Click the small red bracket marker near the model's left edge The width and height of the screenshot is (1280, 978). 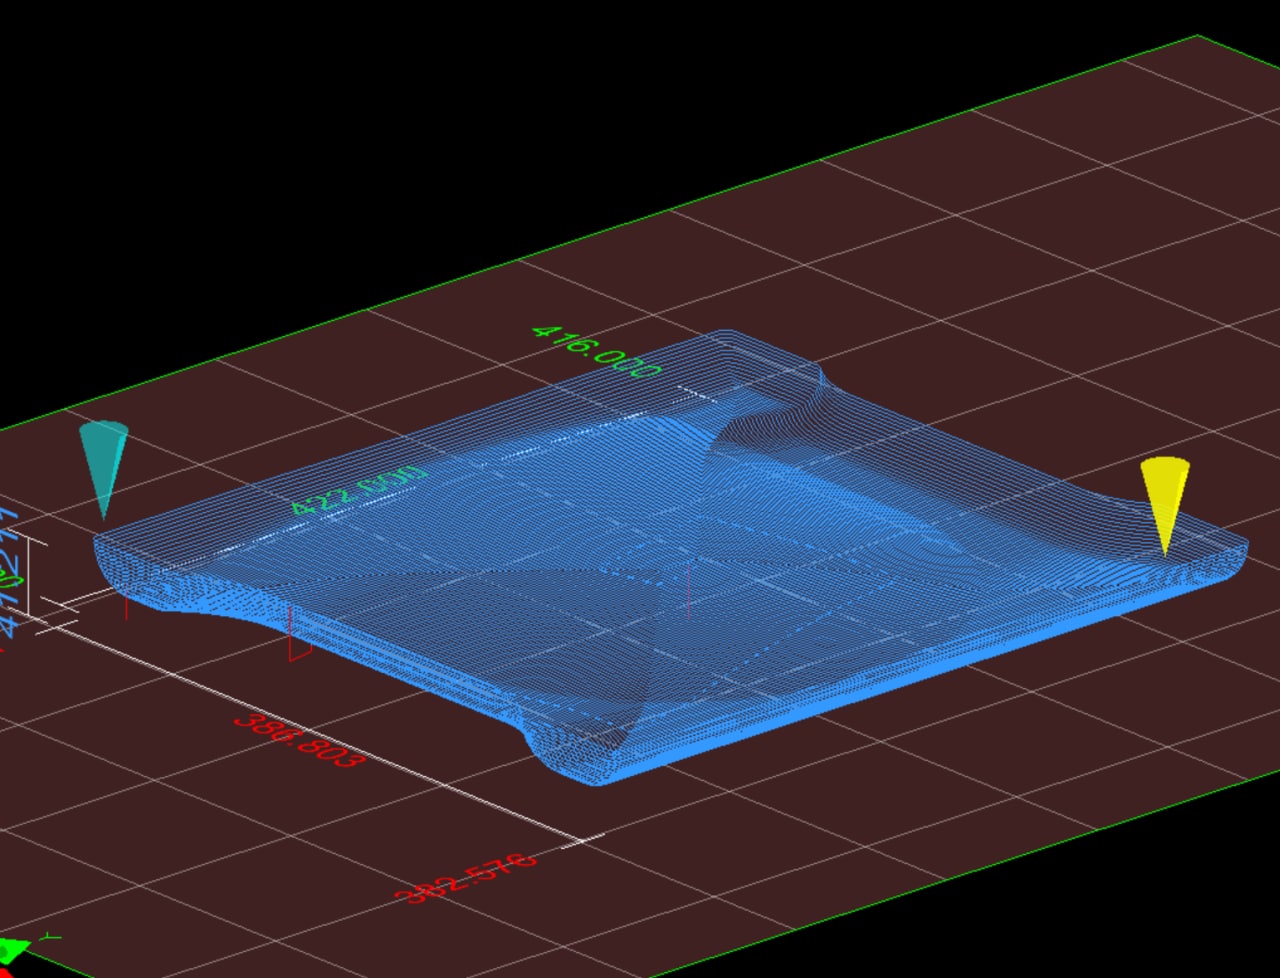point(299,634)
